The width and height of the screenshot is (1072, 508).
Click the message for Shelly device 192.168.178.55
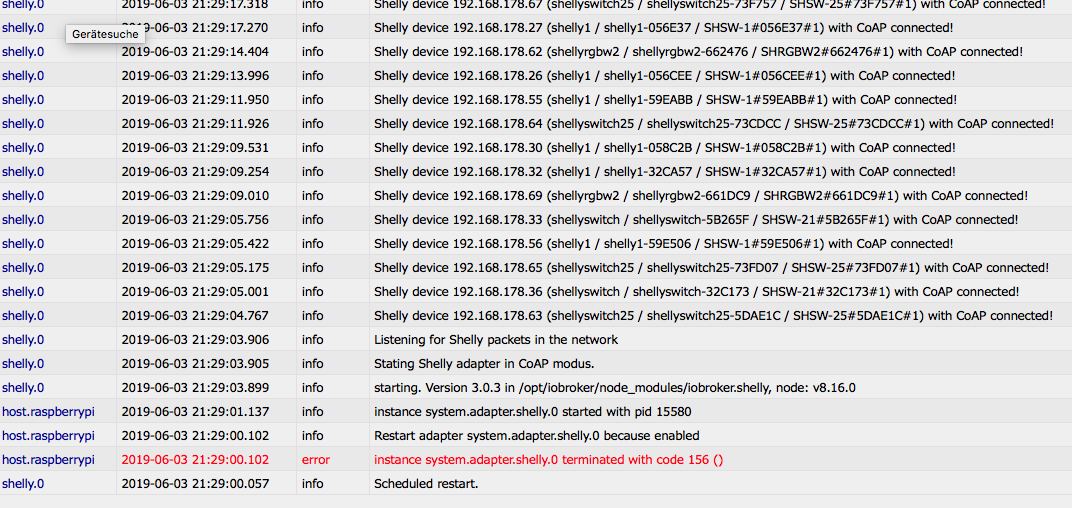(x=665, y=100)
